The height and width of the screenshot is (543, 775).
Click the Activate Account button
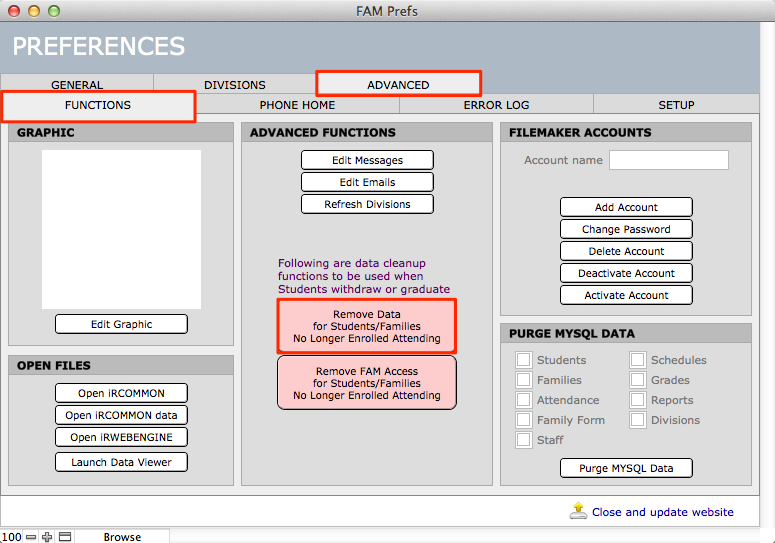pyautogui.click(x=626, y=295)
